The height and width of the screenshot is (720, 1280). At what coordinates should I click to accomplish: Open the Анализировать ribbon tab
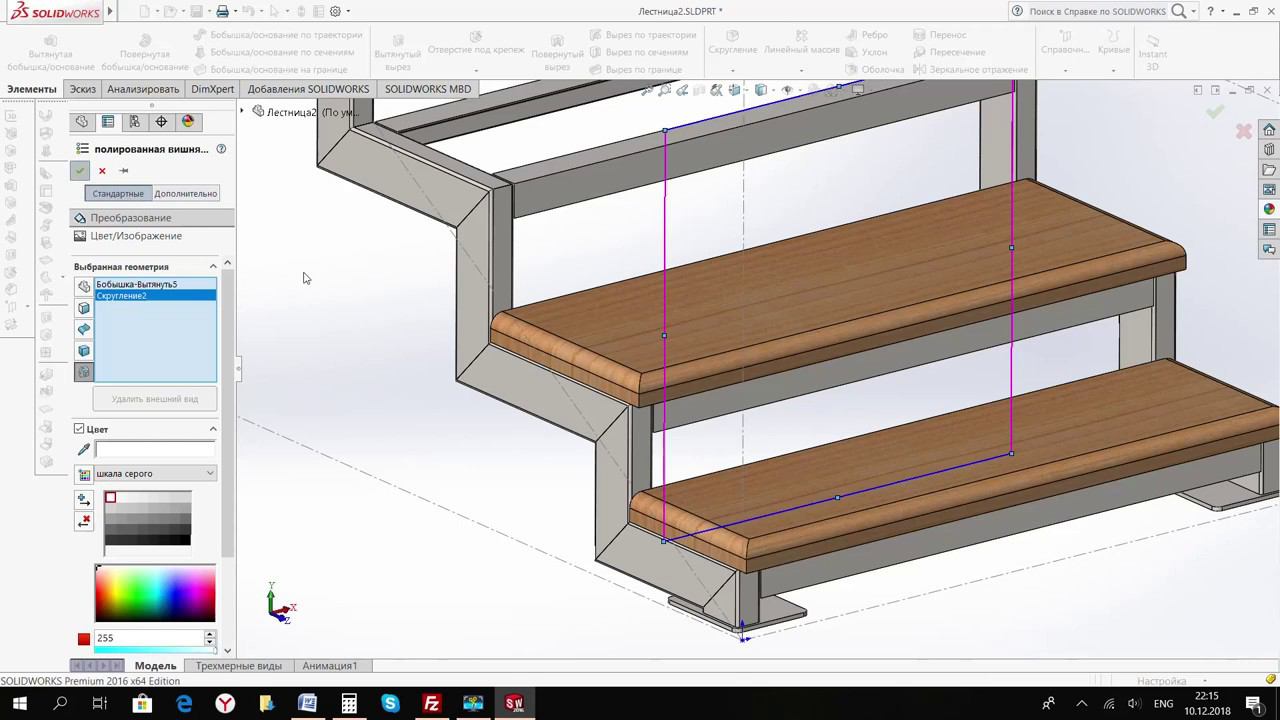(x=143, y=89)
